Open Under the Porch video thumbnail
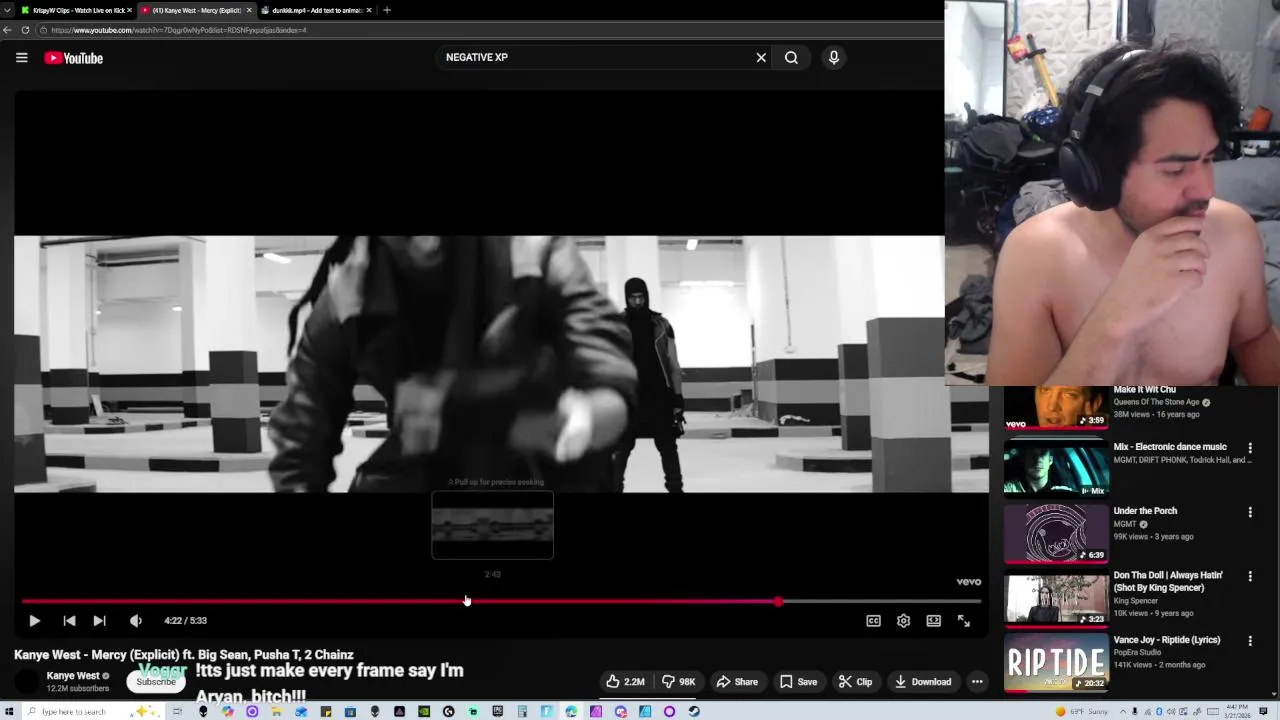 pyautogui.click(x=1056, y=534)
